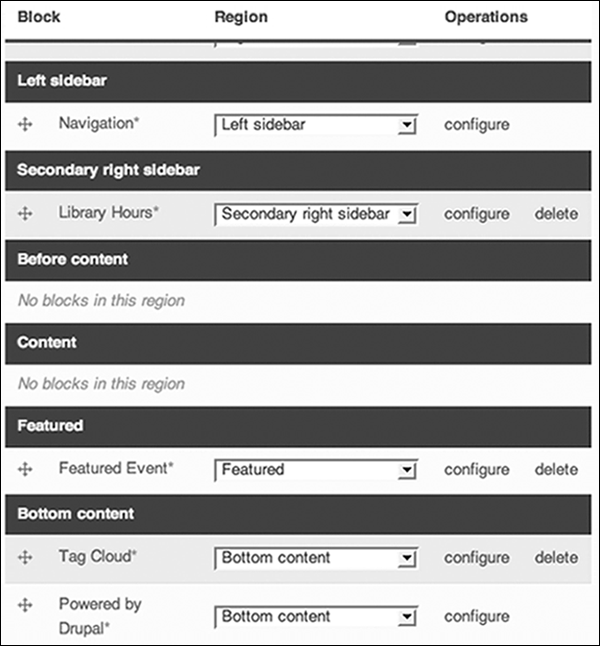
Task: Open the Powered by Drupal region dropdown
Action: click(315, 617)
